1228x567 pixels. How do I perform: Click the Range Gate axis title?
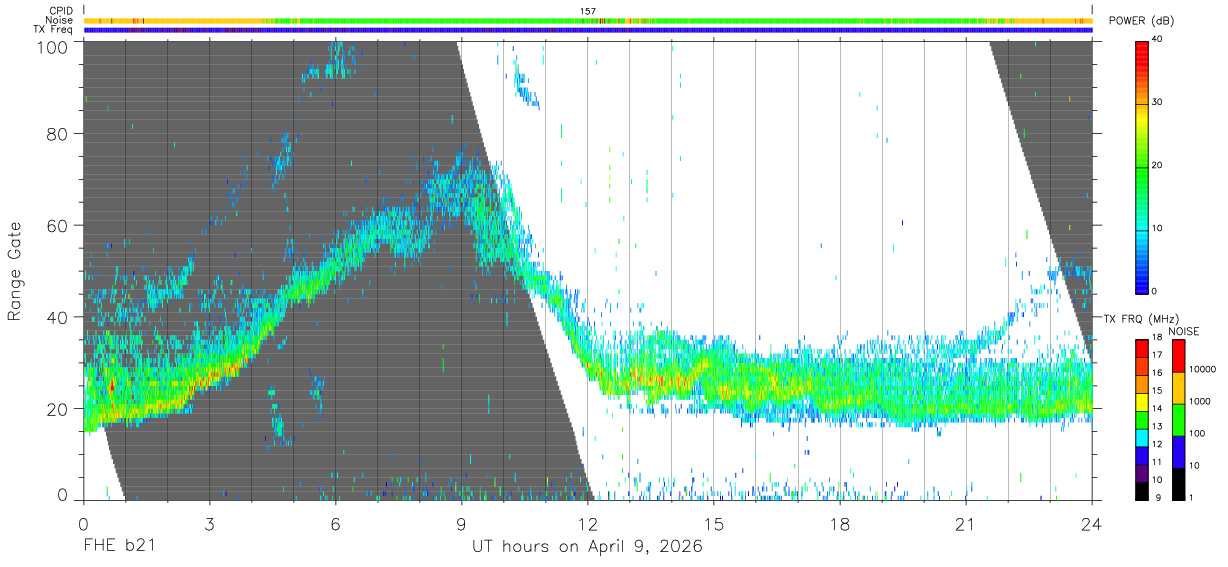(x=15, y=270)
